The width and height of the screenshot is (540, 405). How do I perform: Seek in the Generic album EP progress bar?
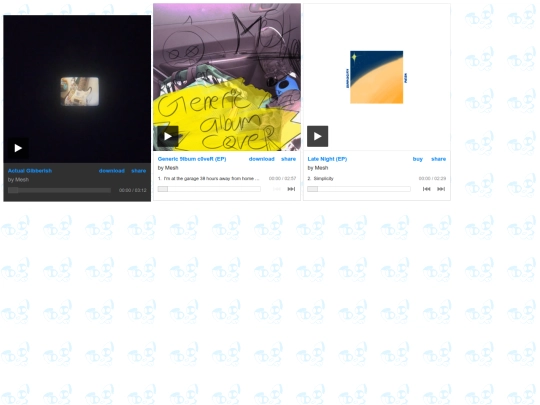click(x=209, y=189)
